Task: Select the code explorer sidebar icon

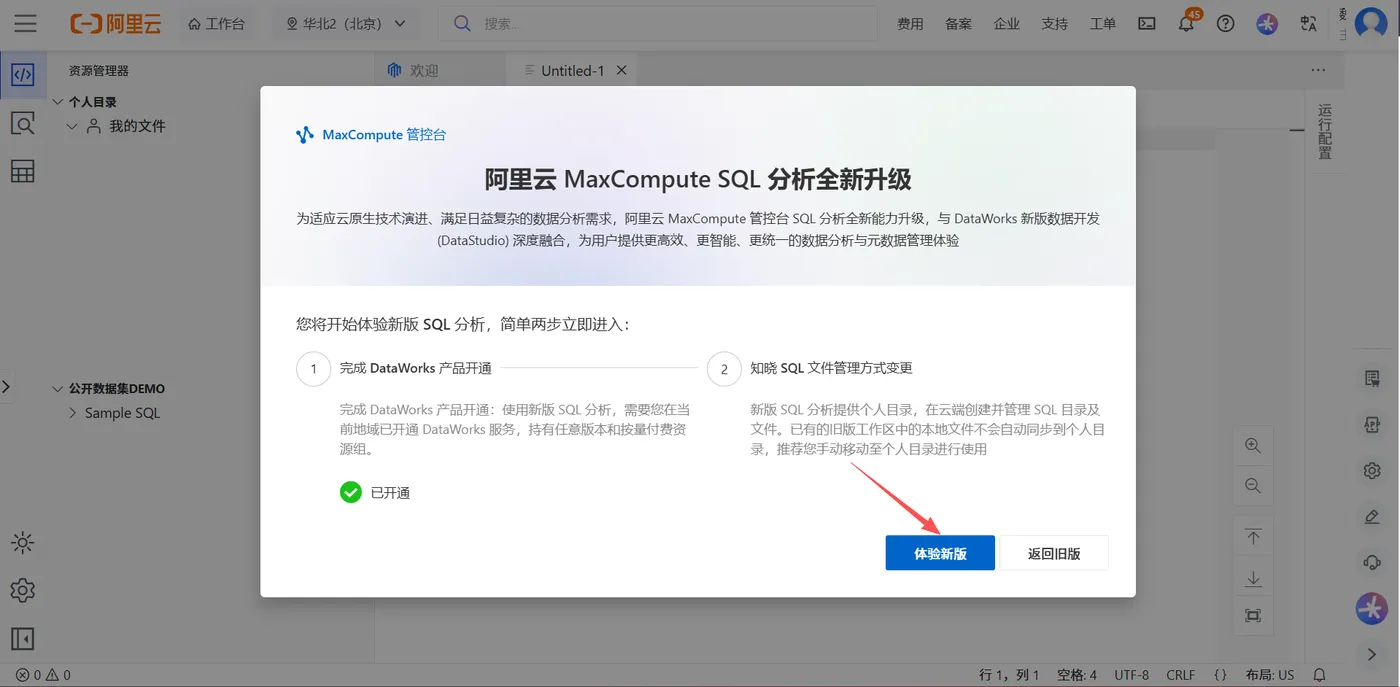Action: coord(22,75)
